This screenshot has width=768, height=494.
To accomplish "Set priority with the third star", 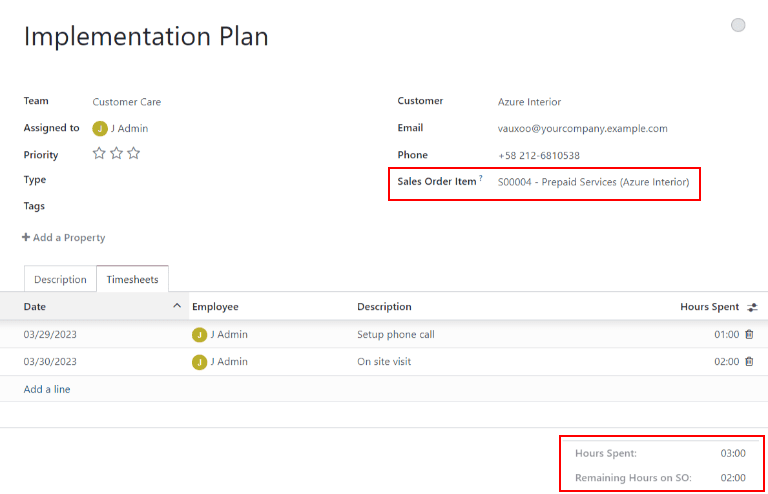I will 134,154.
